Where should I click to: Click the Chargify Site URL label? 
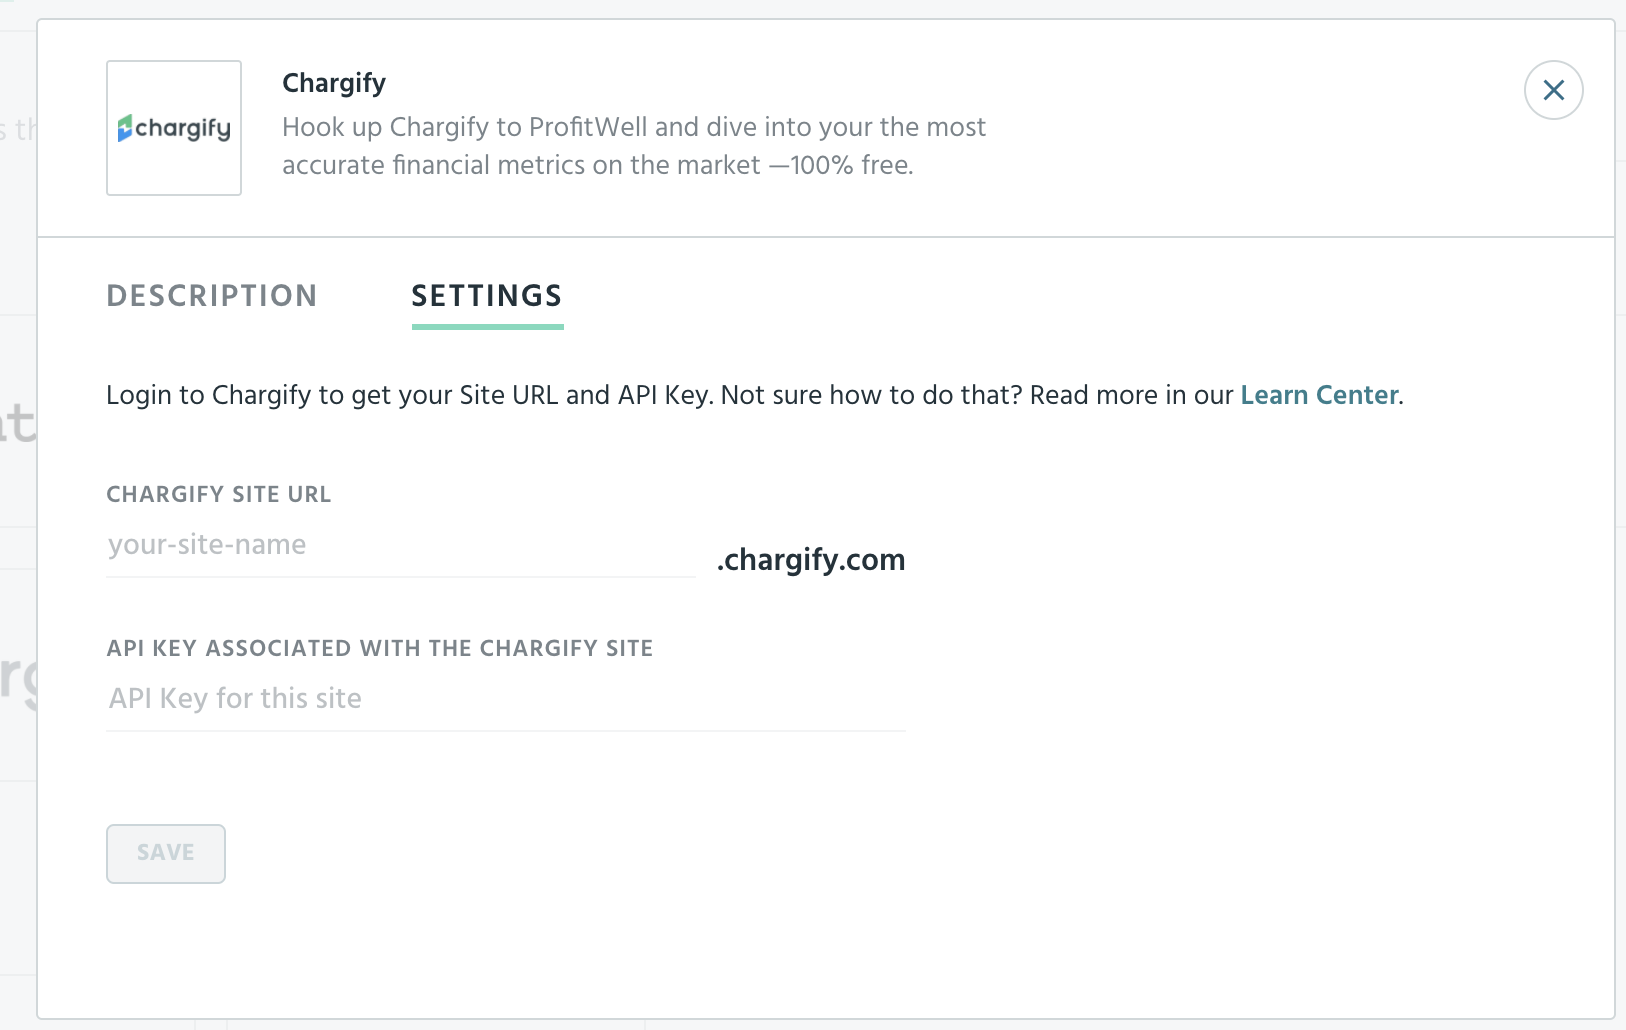coord(219,494)
